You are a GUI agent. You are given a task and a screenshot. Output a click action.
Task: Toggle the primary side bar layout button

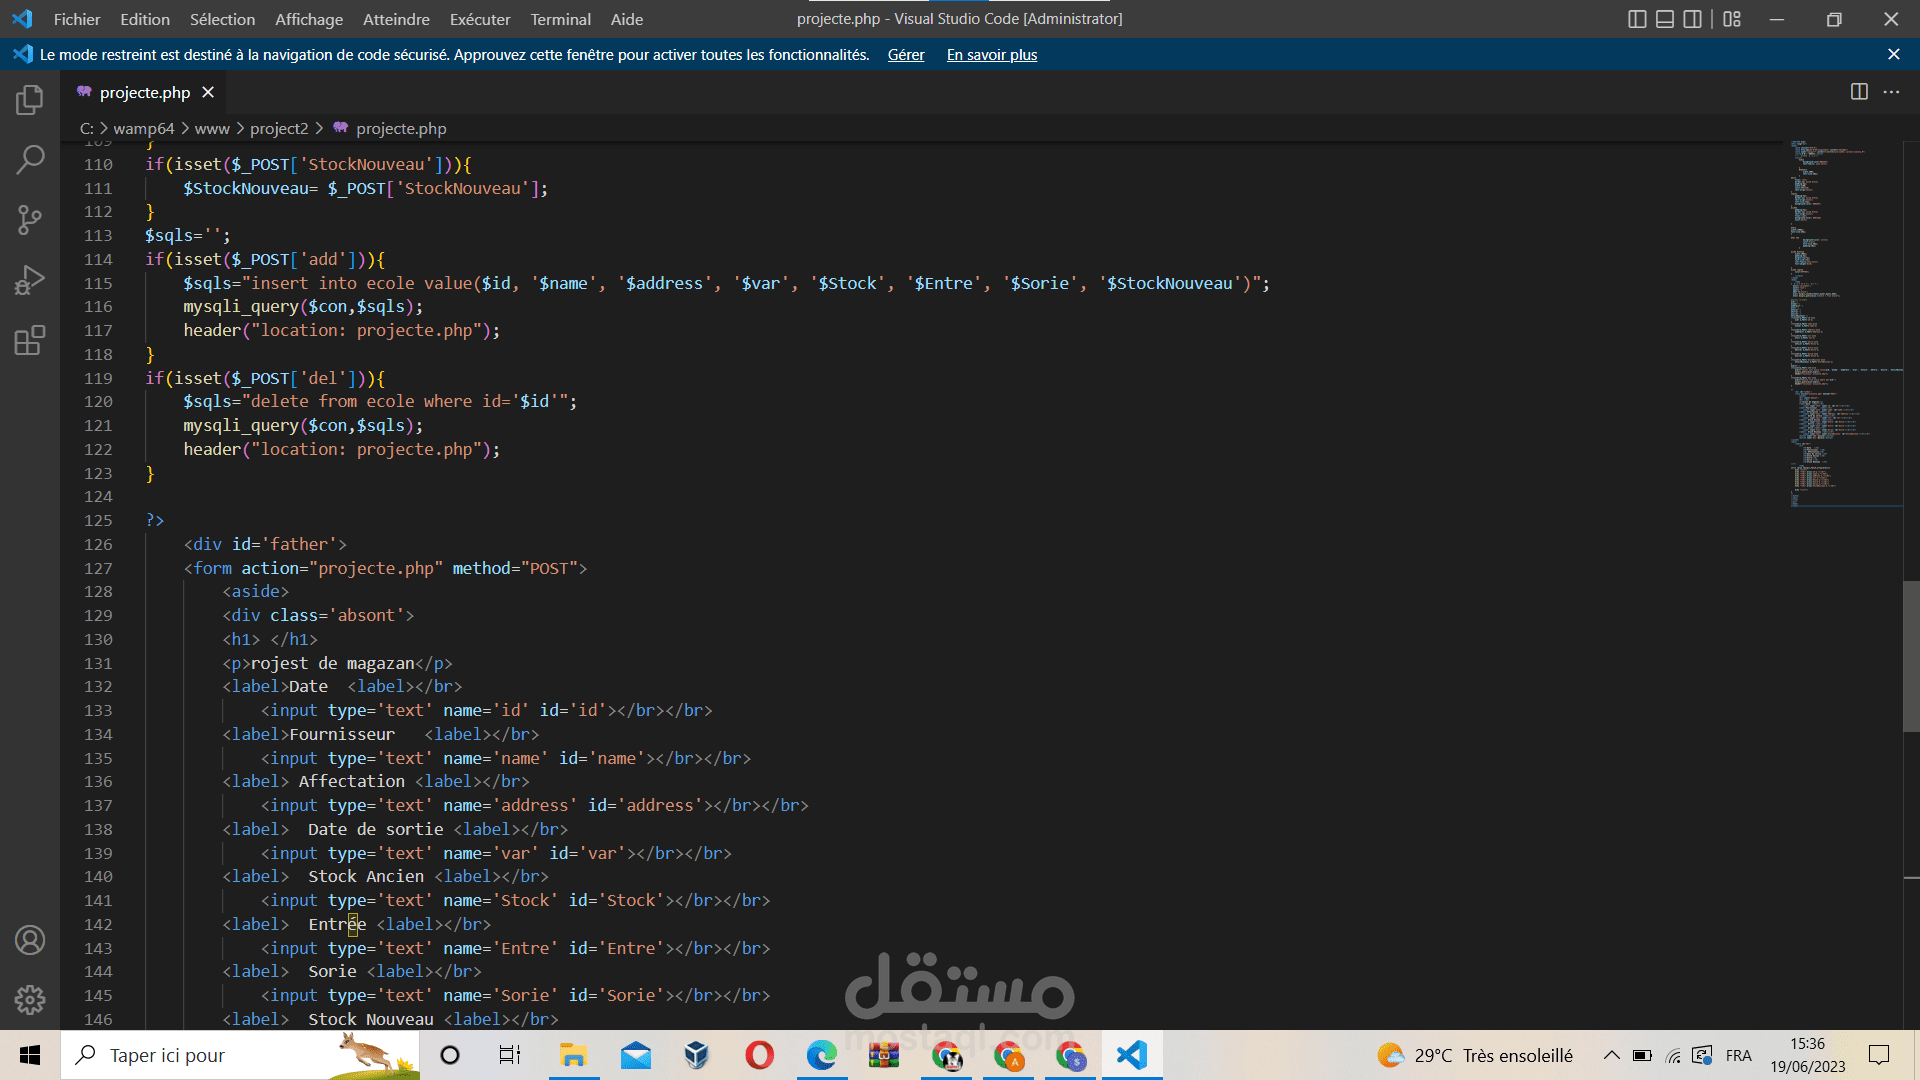point(1637,19)
